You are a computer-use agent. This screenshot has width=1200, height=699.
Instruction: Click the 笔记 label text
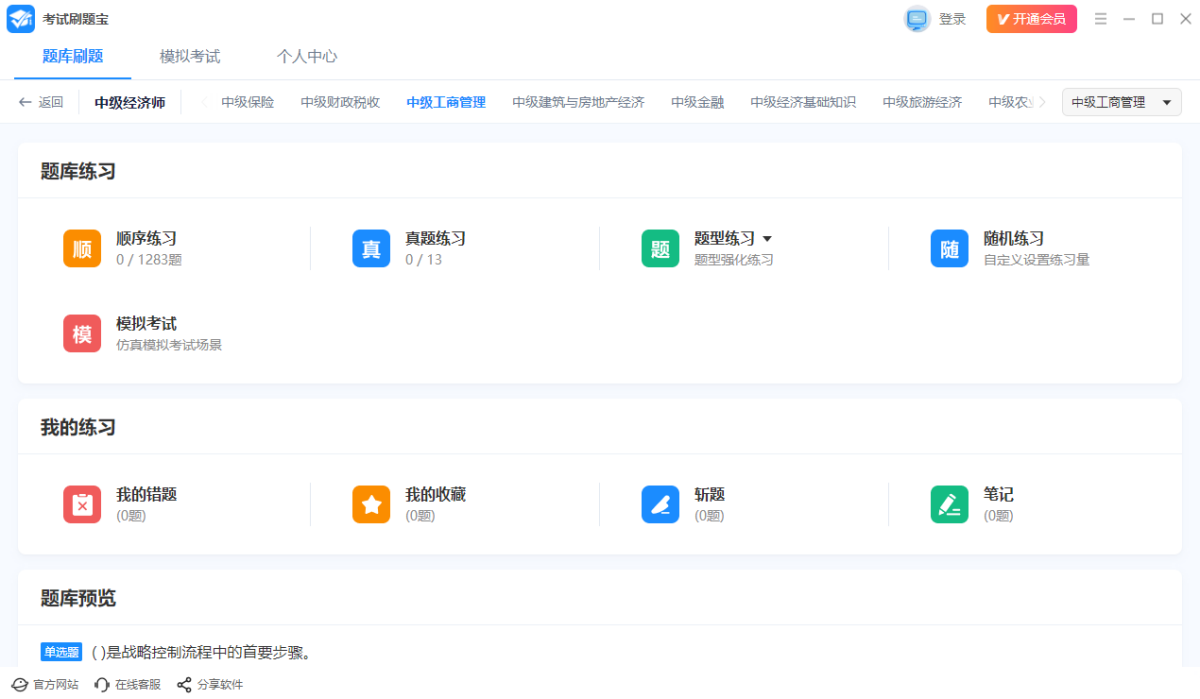pyautogui.click(x=999, y=495)
